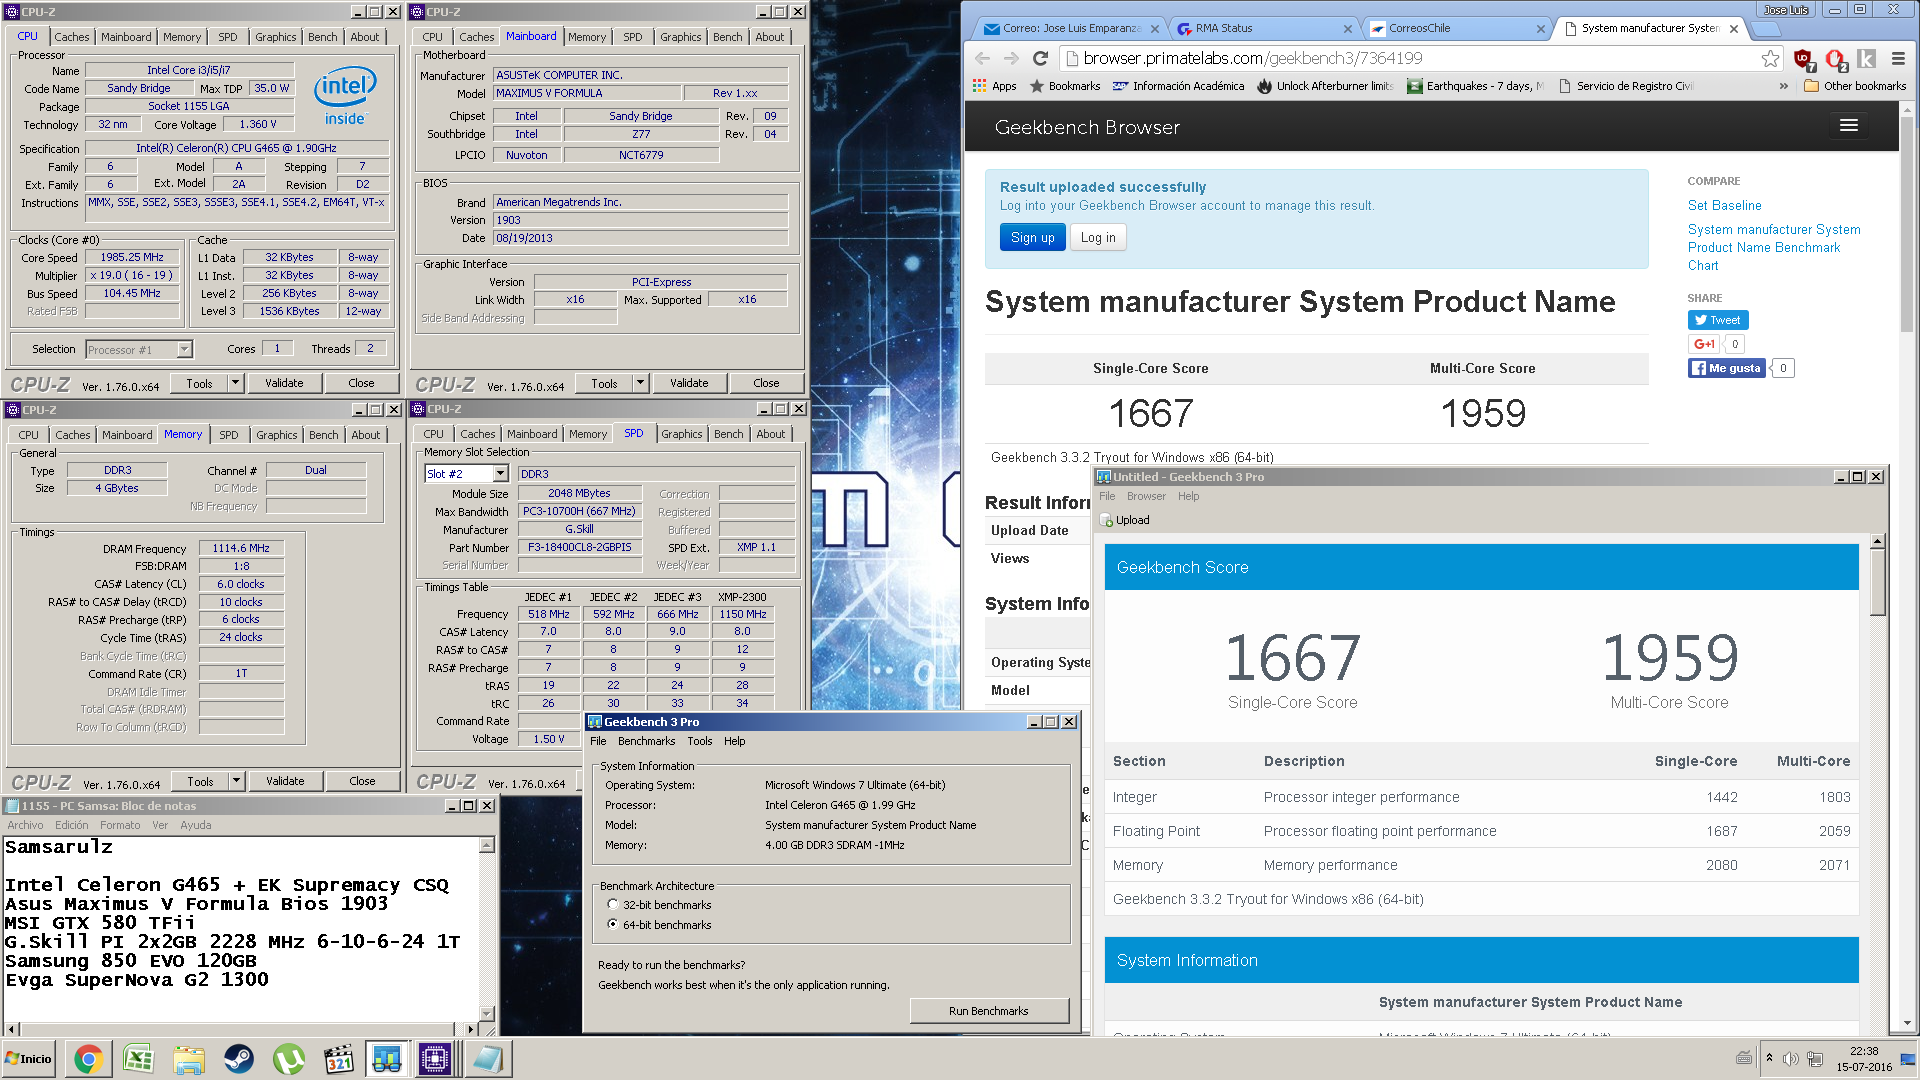The height and width of the screenshot is (1080, 1920).
Task: Open the new tab button in Chrome
Action: point(1766,28)
